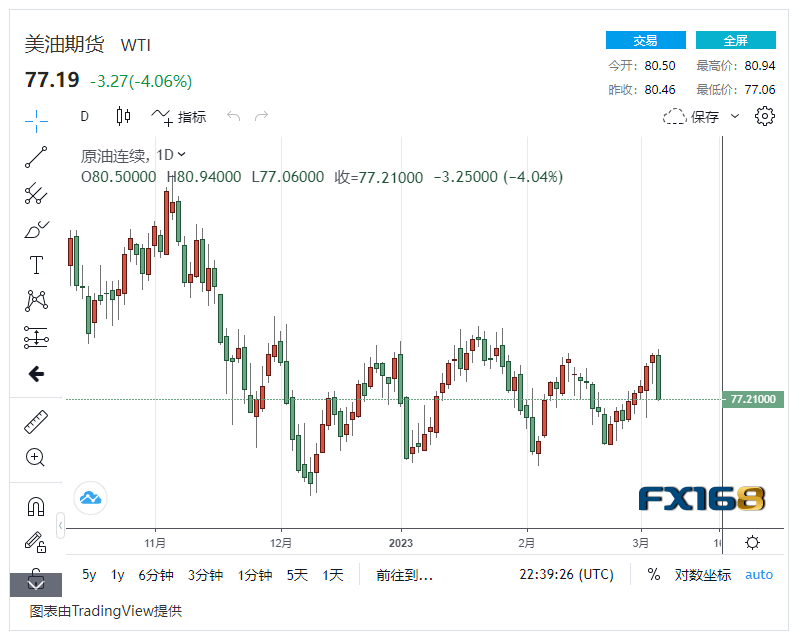Click the WTI symbol label
The height and width of the screenshot is (635, 798).
(x=135, y=45)
